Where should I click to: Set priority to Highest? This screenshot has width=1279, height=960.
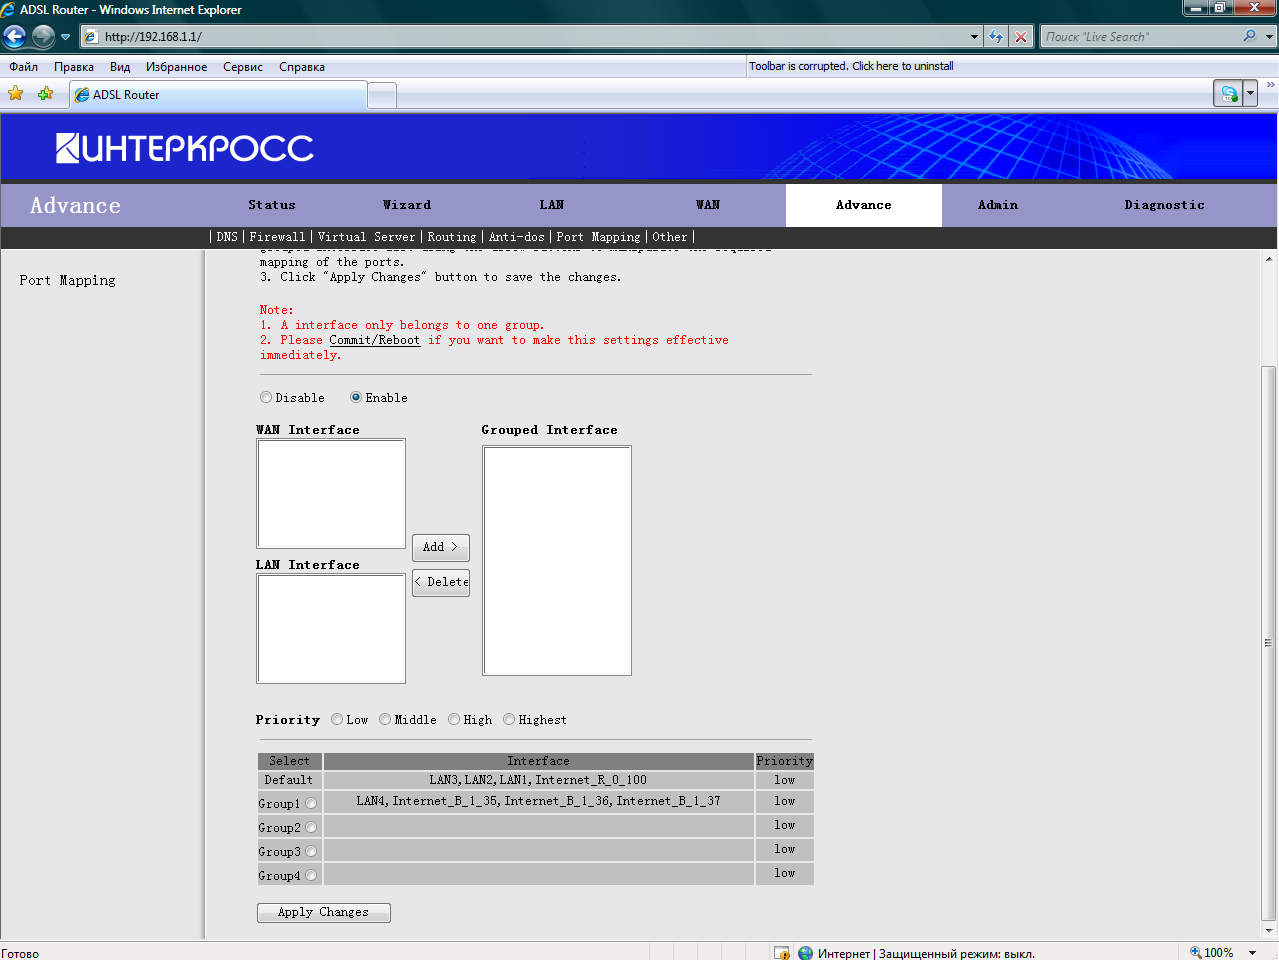pyautogui.click(x=509, y=719)
